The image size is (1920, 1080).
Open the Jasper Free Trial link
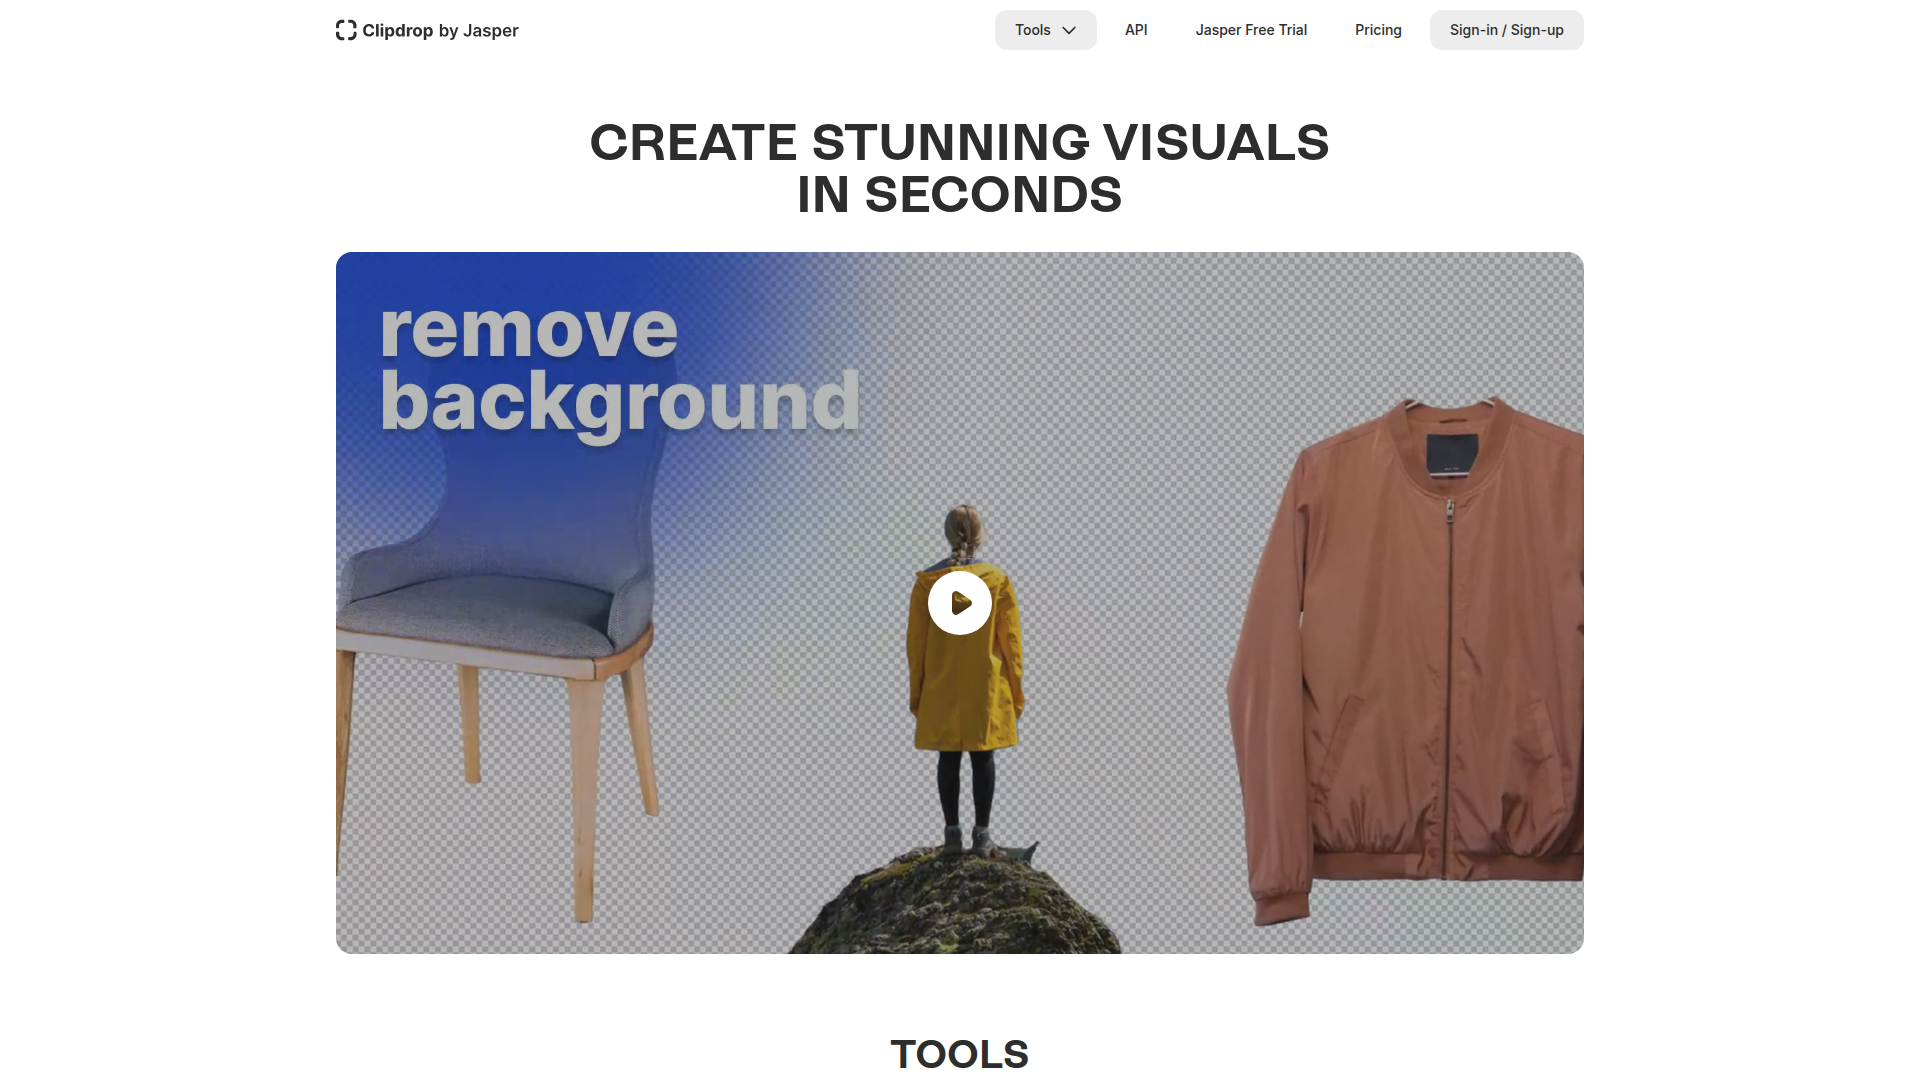tap(1251, 30)
